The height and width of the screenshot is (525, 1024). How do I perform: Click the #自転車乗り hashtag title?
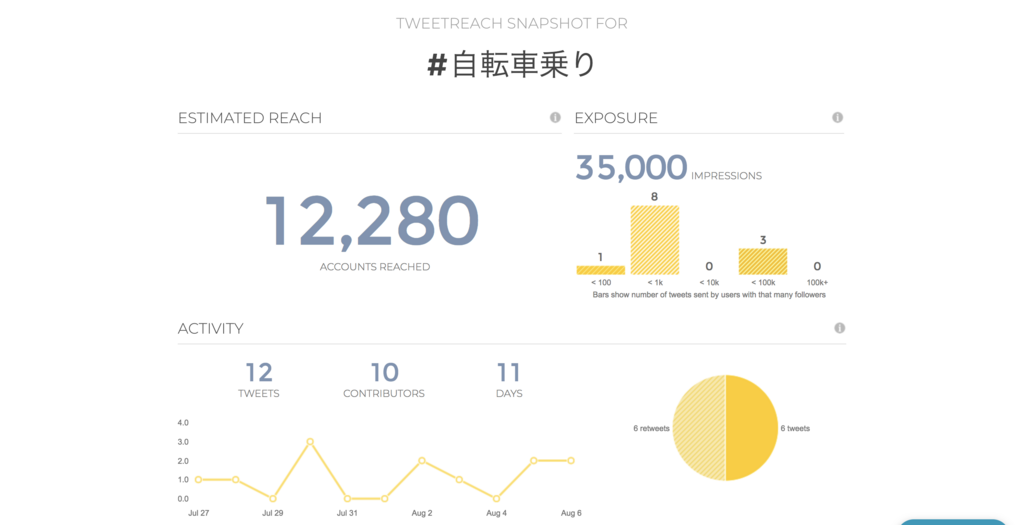tap(512, 65)
